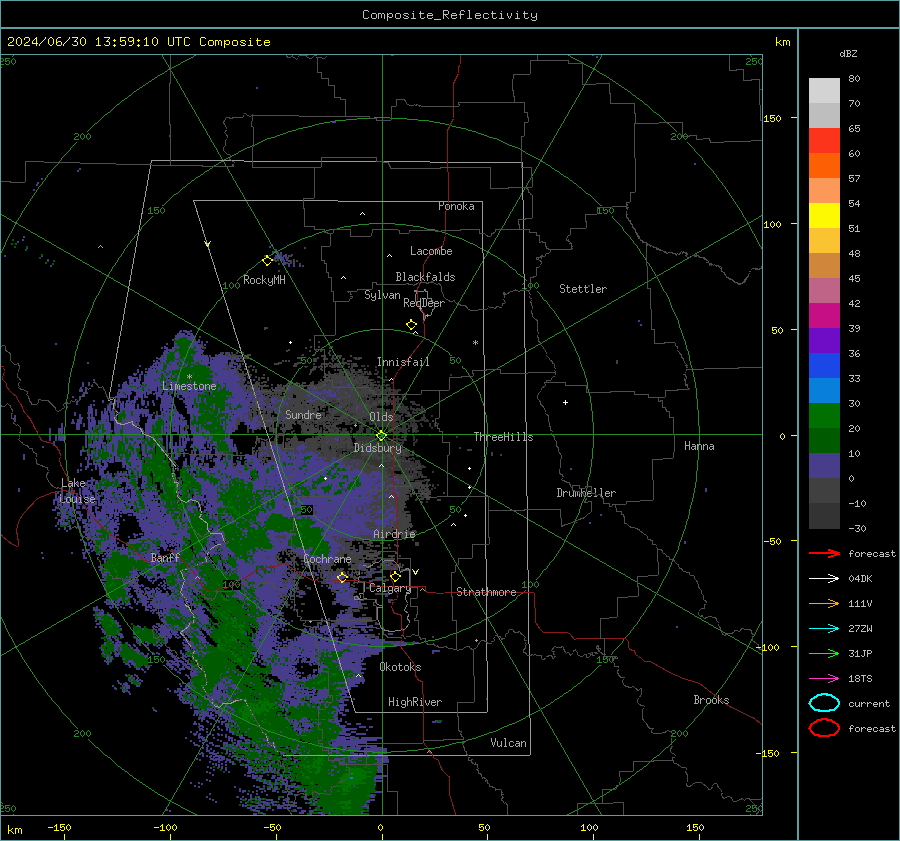Click the Brooks town label

tap(711, 699)
